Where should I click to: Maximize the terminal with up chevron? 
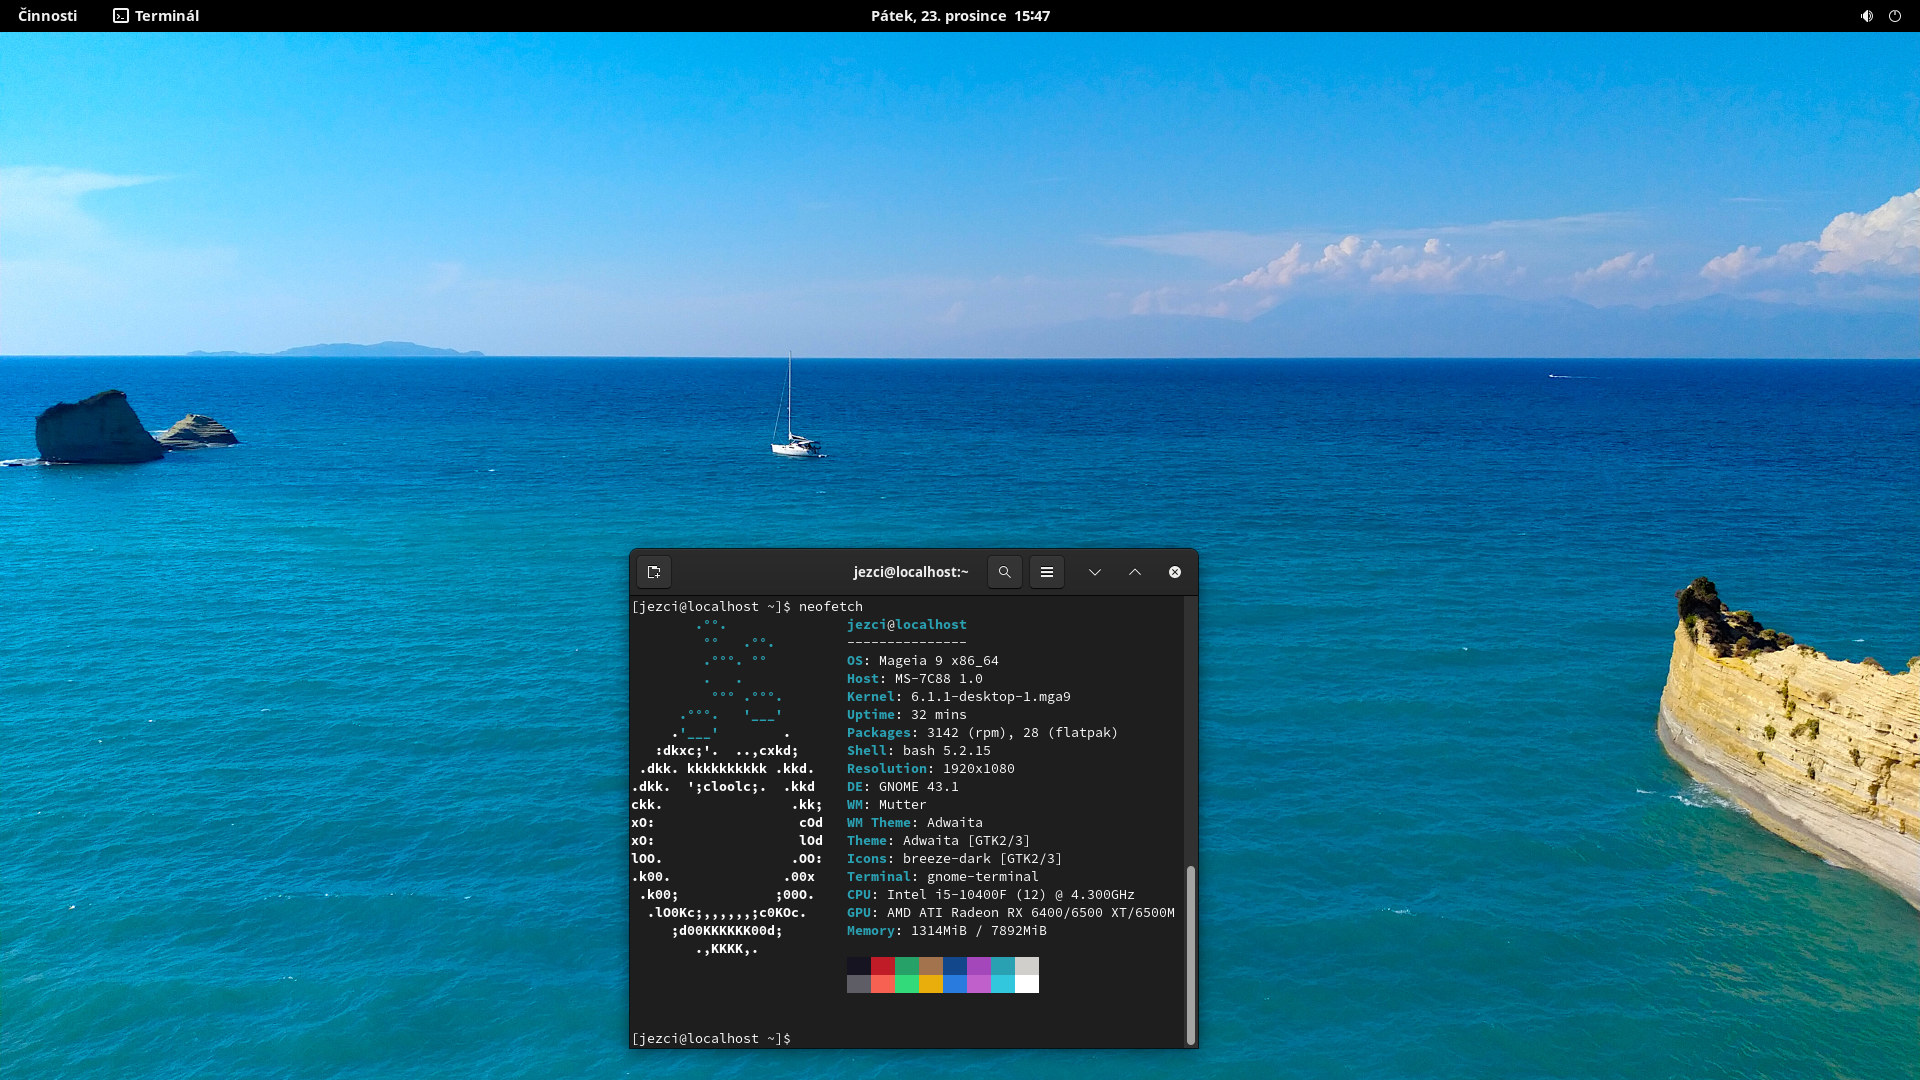1135,572
